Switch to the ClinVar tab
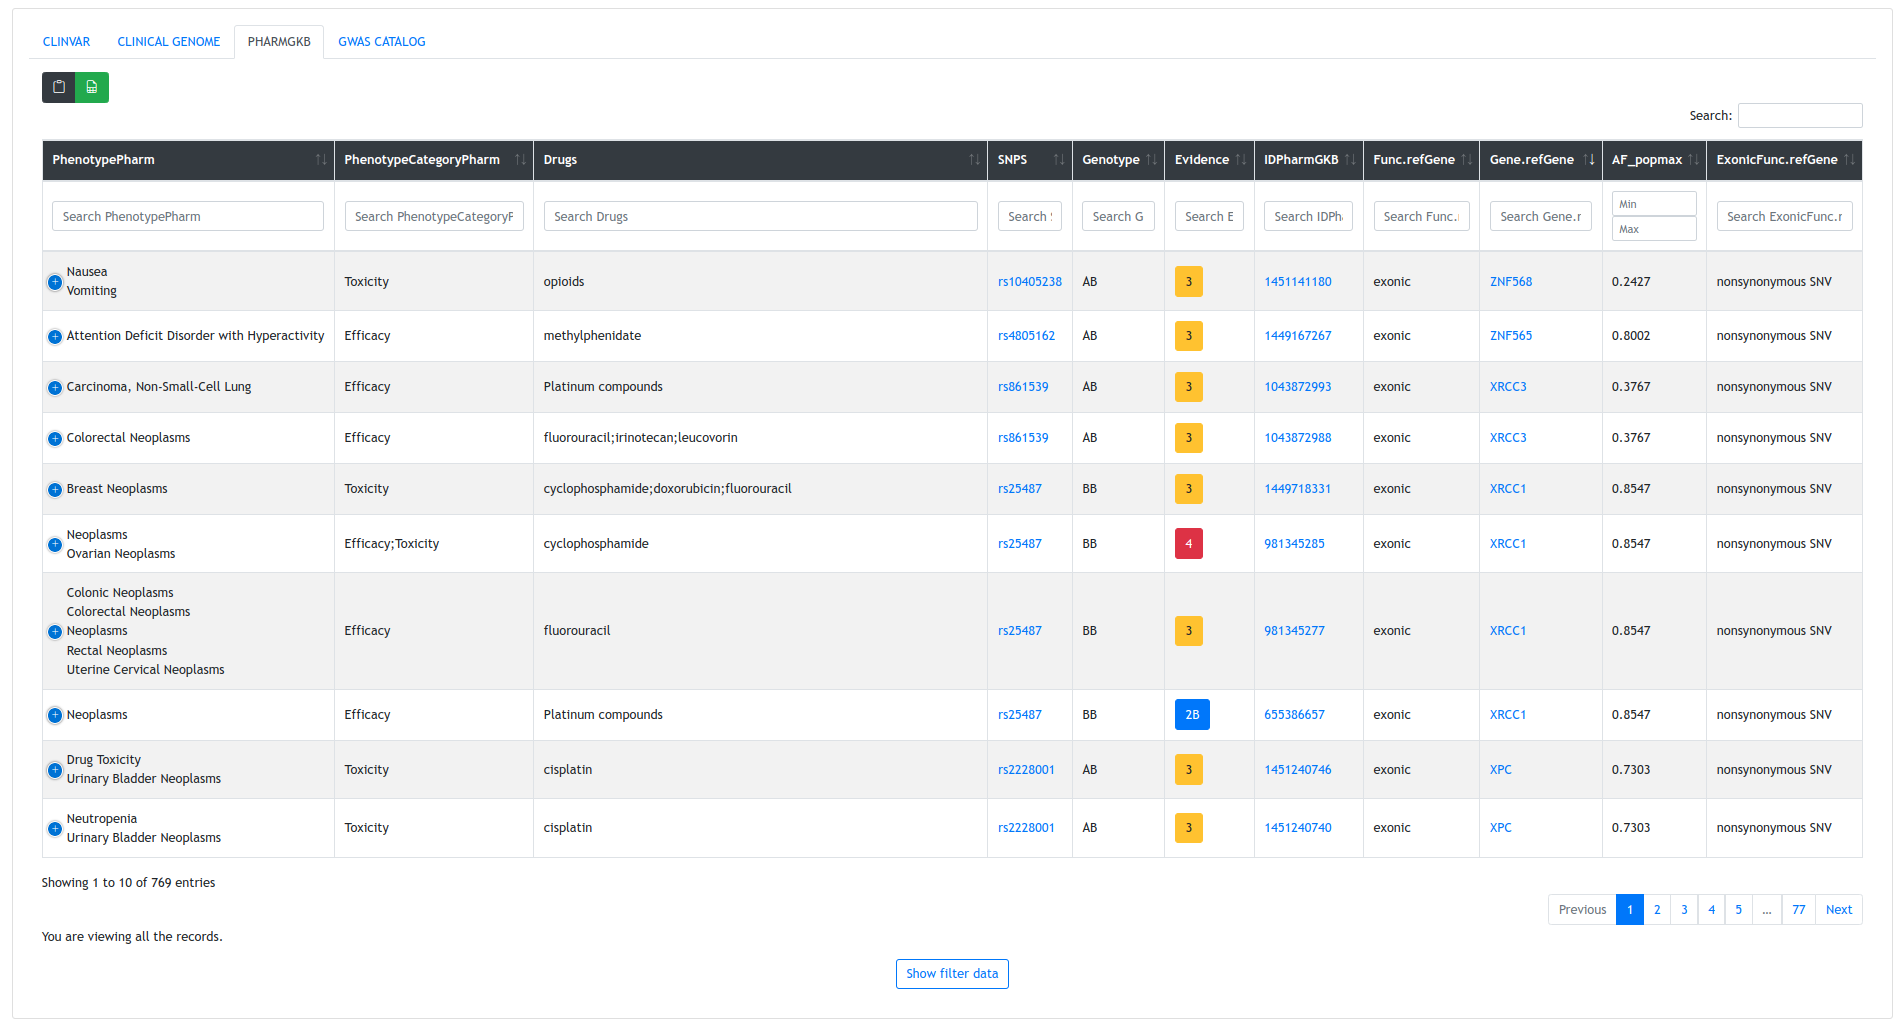The height and width of the screenshot is (1022, 1896). 66,42
